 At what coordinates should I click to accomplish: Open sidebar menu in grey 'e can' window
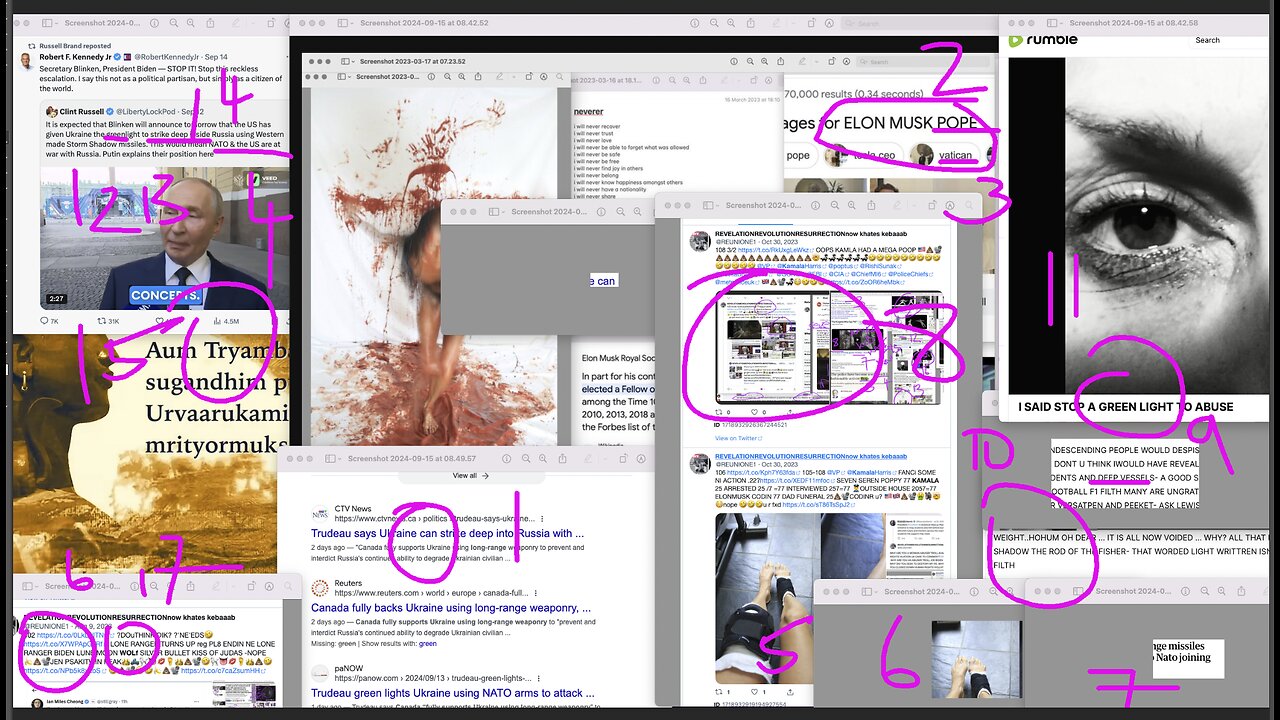coord(495,211)
